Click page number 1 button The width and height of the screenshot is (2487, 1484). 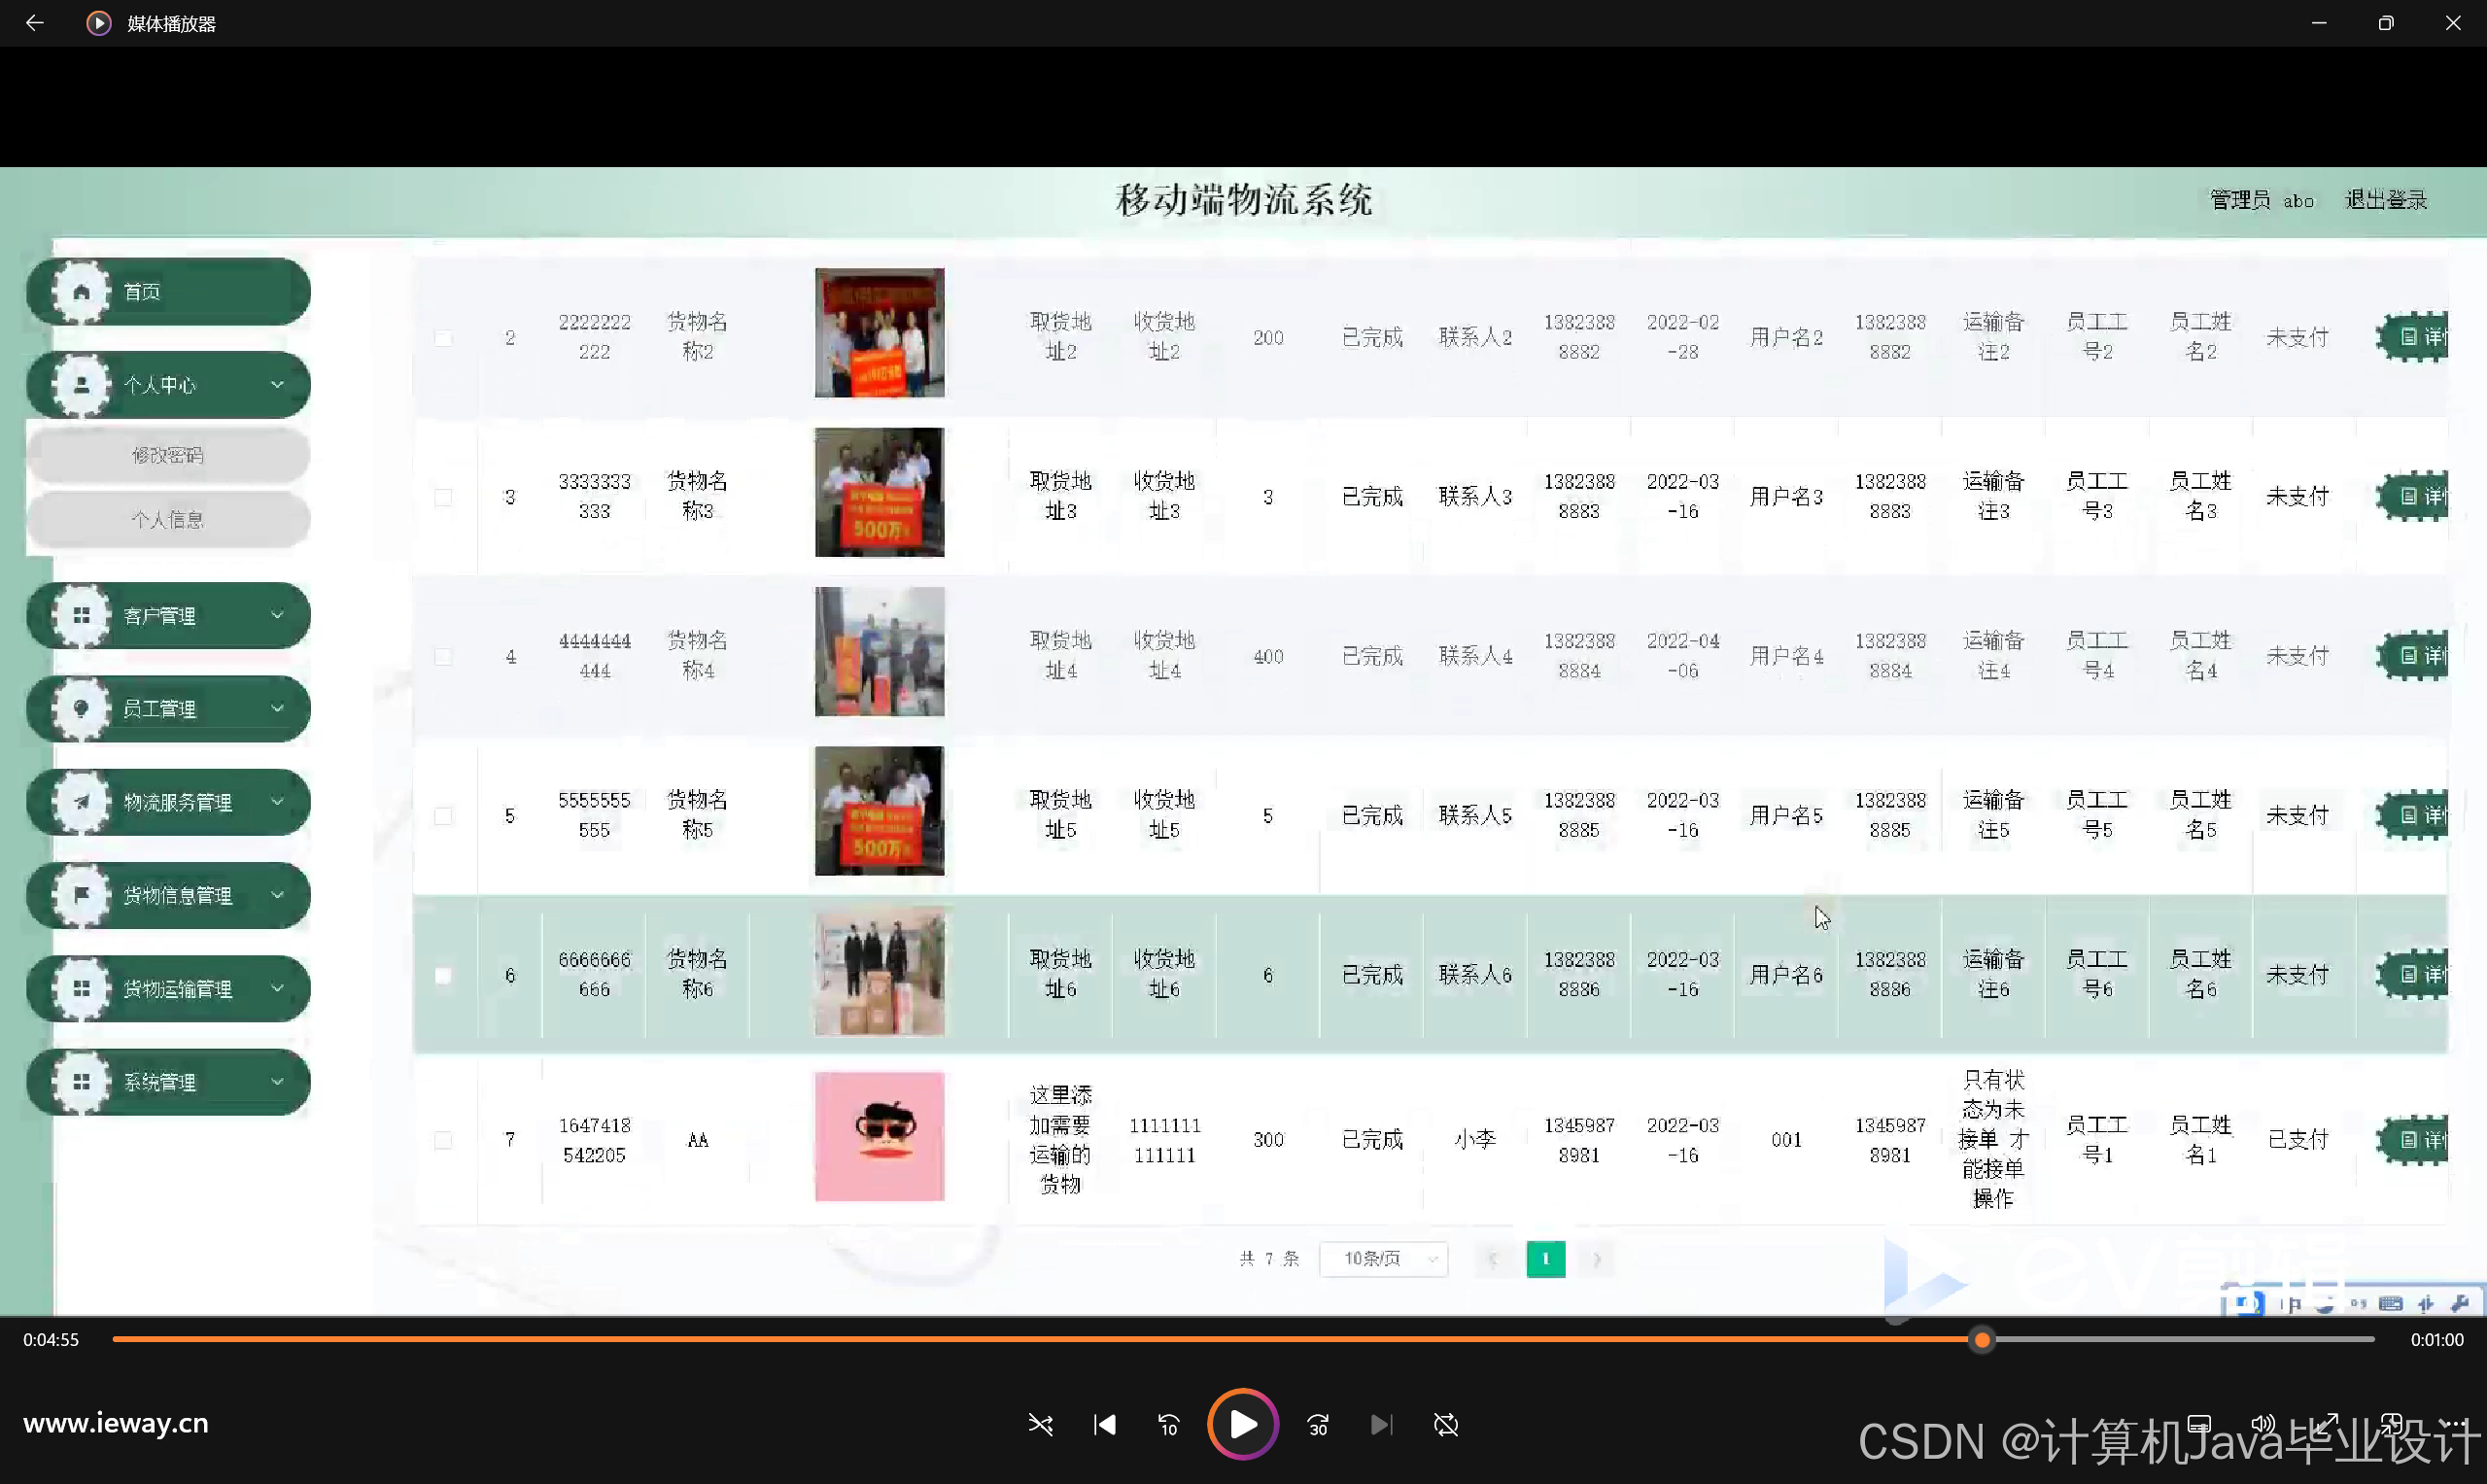pos(1545,1259)
